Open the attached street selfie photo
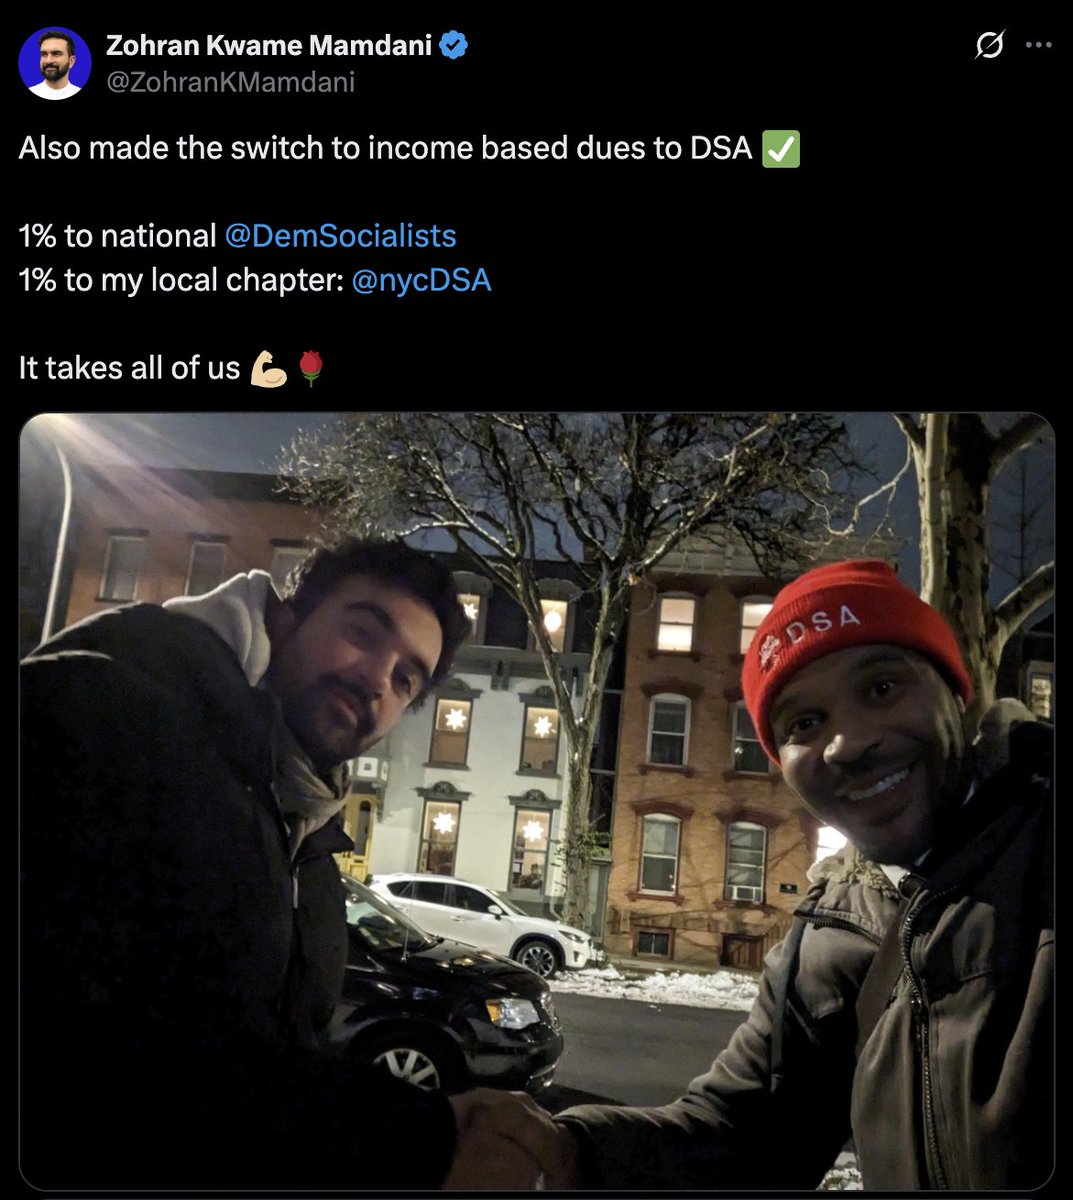 point(537,801)
